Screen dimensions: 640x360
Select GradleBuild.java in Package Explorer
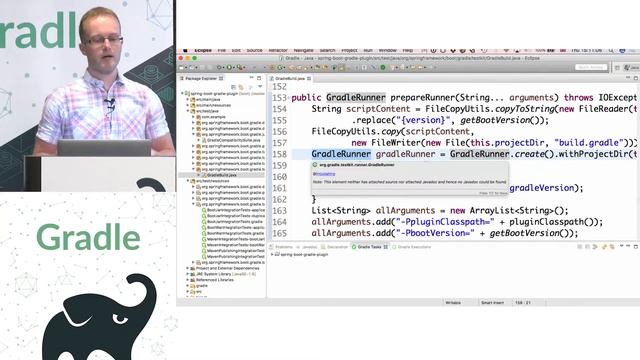click(x=222, y=175)
